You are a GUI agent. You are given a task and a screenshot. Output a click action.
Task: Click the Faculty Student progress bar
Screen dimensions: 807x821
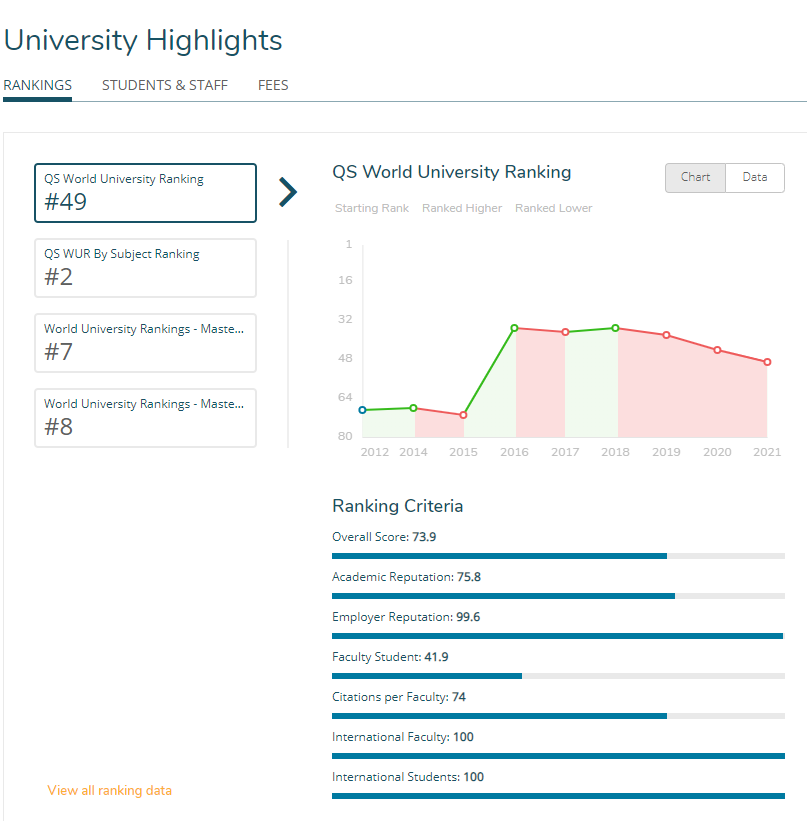tap(558, 676)
